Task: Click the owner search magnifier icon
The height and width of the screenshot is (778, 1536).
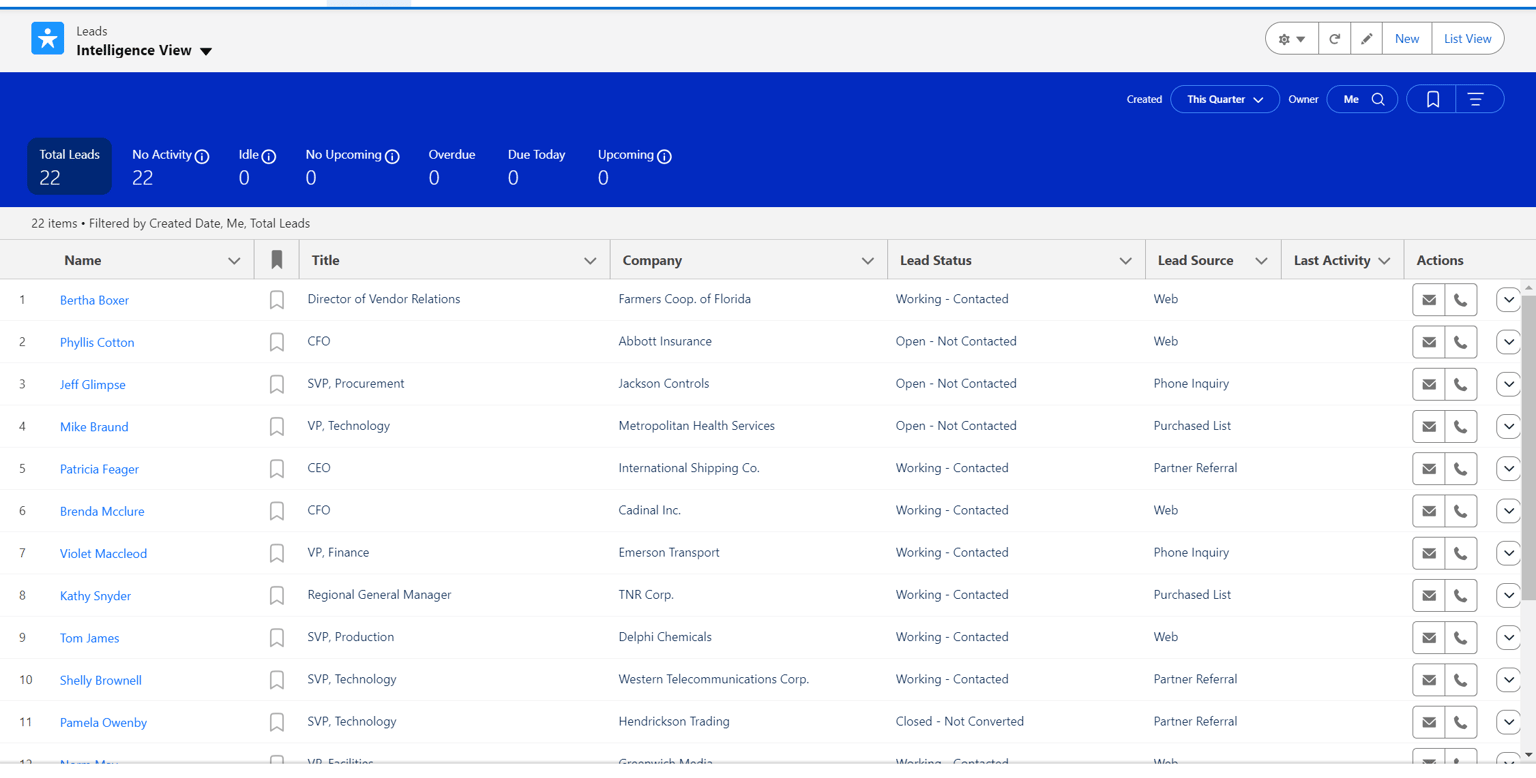Action: click(1378, 99)
